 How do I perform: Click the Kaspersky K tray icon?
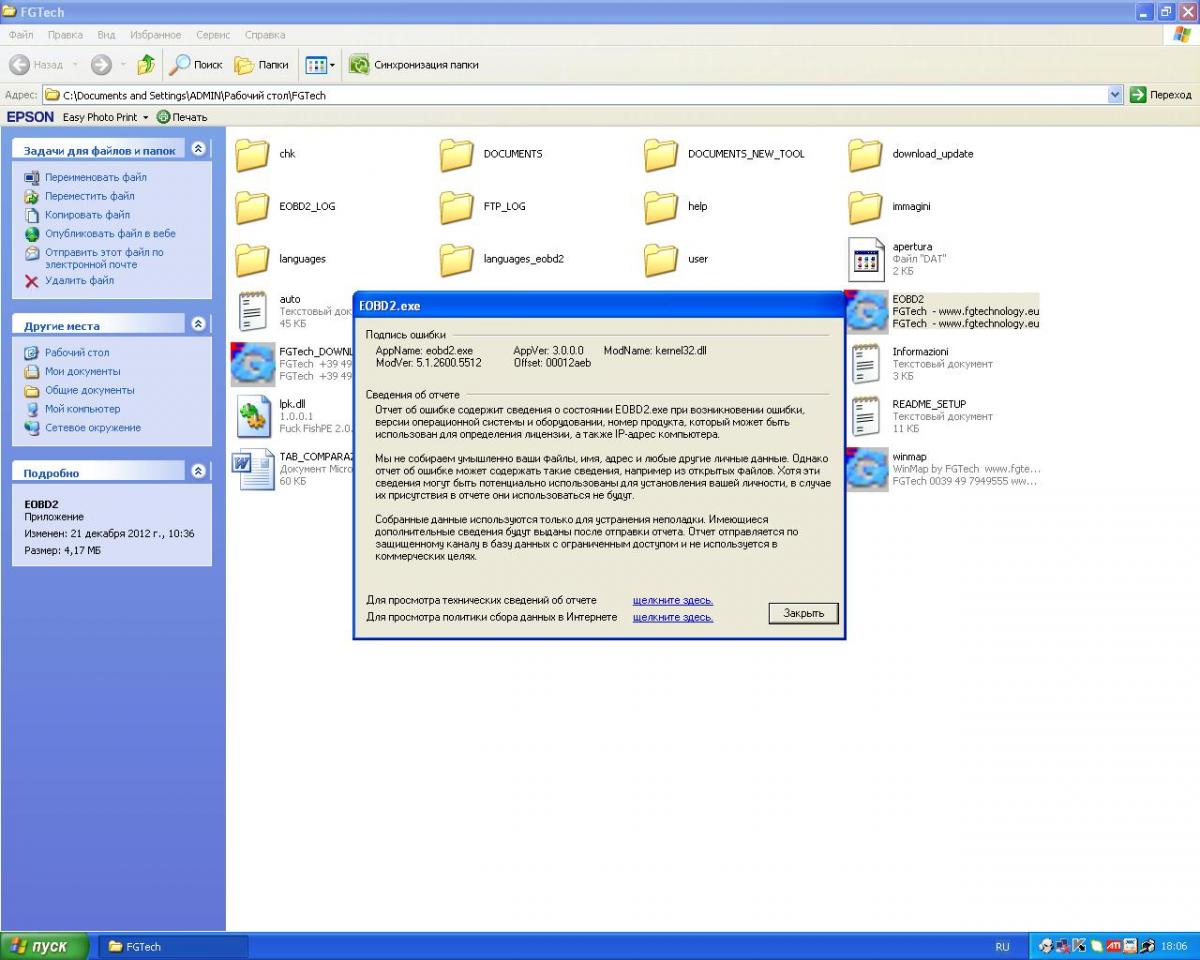1079,946
